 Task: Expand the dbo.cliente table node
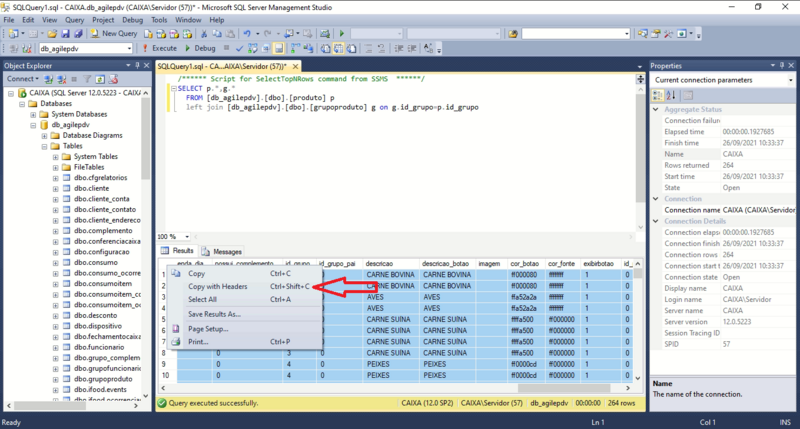(56, 189)
